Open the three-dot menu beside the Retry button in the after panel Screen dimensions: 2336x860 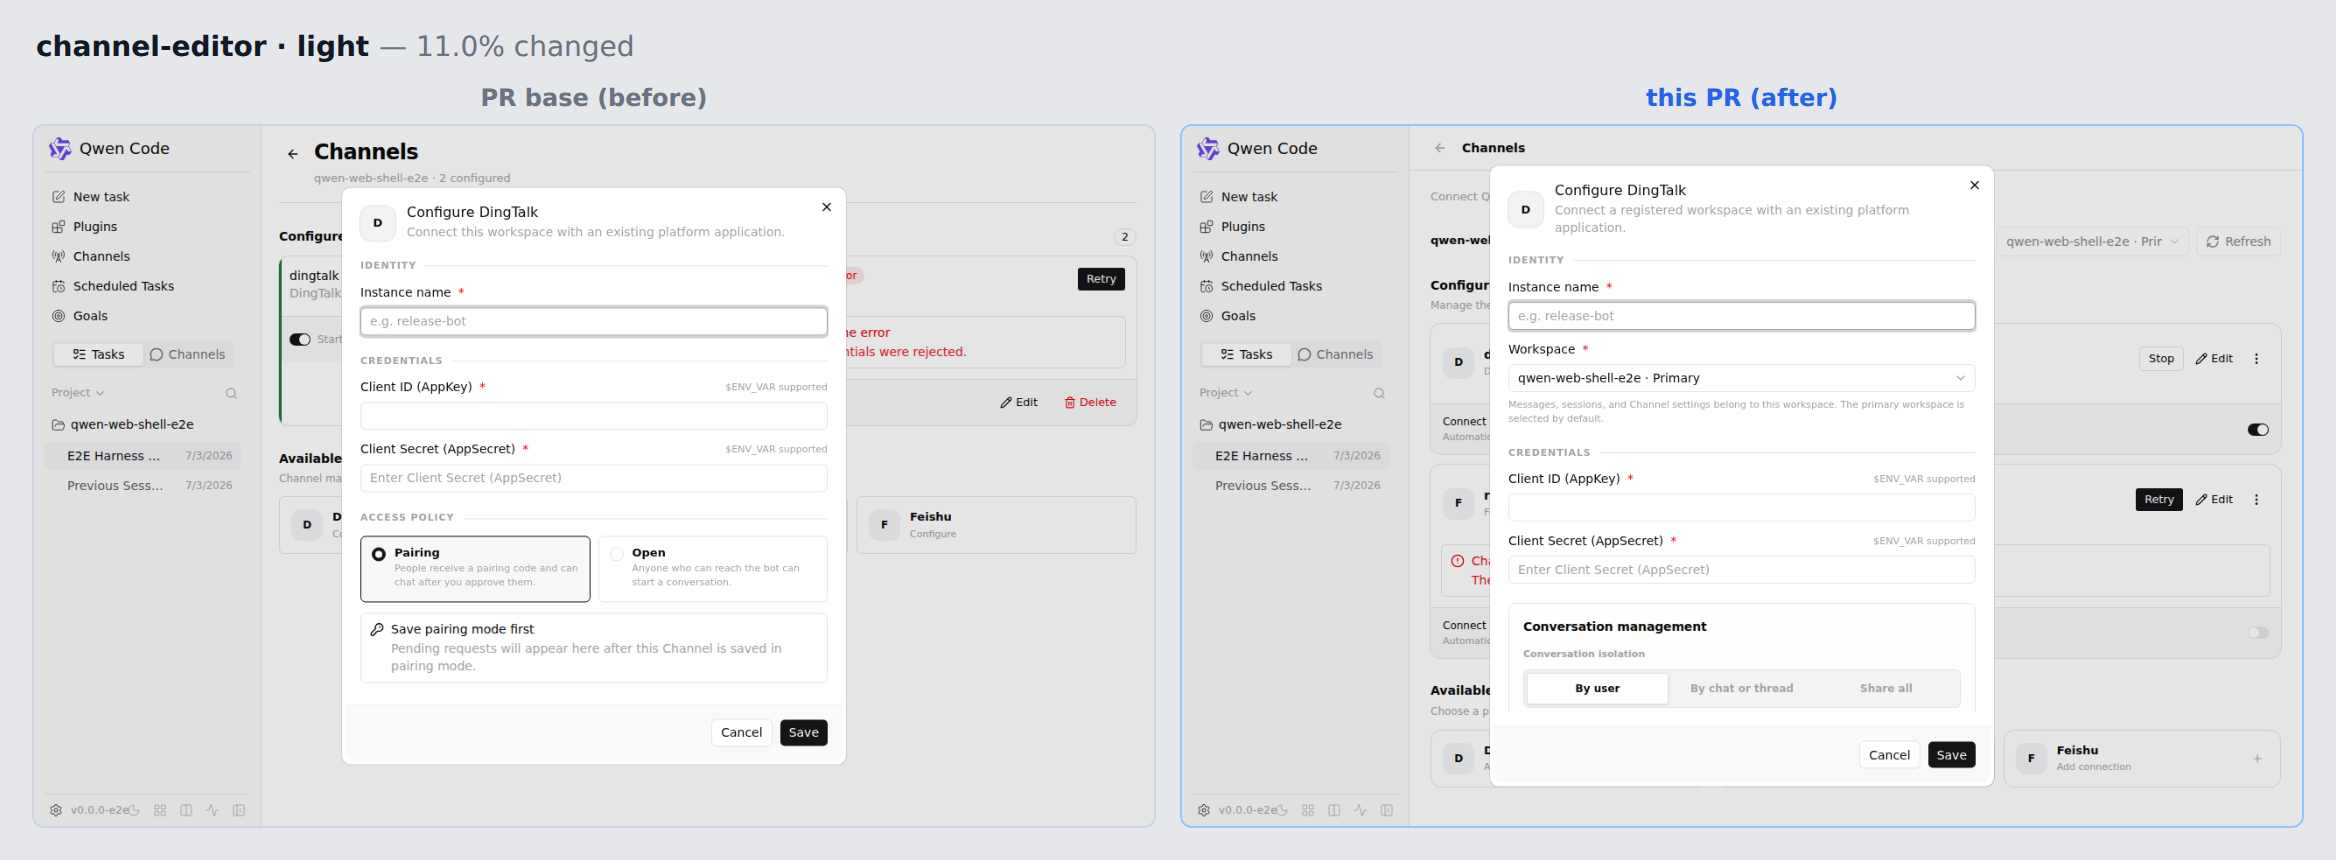coord(2257,500)
